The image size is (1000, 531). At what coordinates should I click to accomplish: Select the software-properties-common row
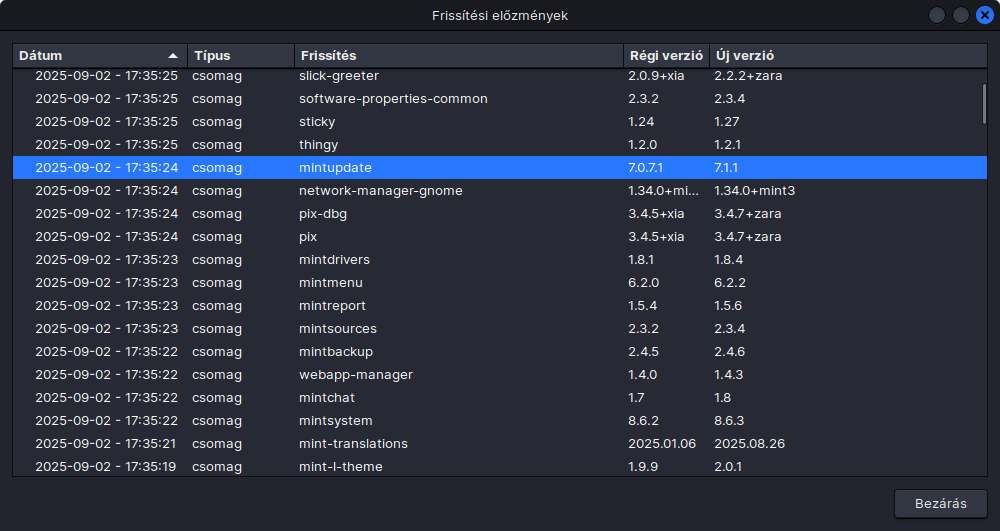point(500,99)
